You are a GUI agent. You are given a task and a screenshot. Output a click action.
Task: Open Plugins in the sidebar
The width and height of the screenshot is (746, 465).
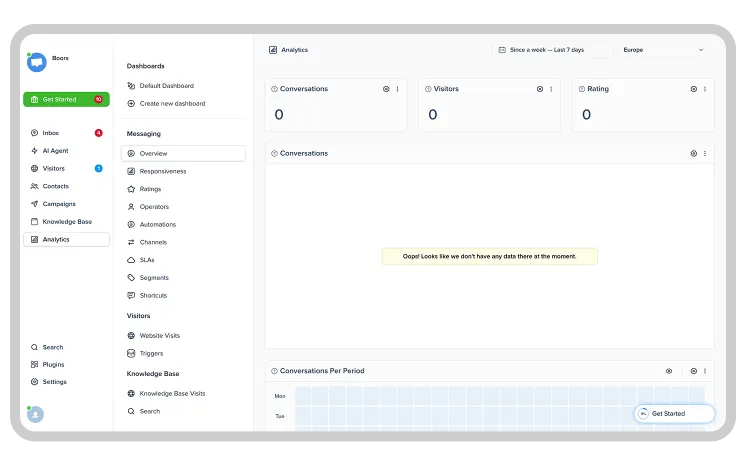[48, 365]
